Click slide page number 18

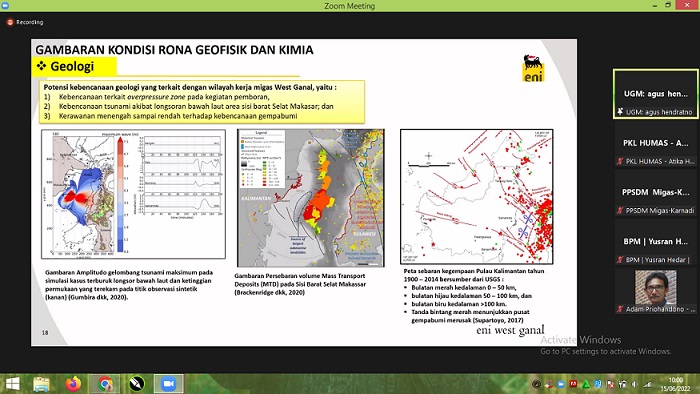[45, 332]
